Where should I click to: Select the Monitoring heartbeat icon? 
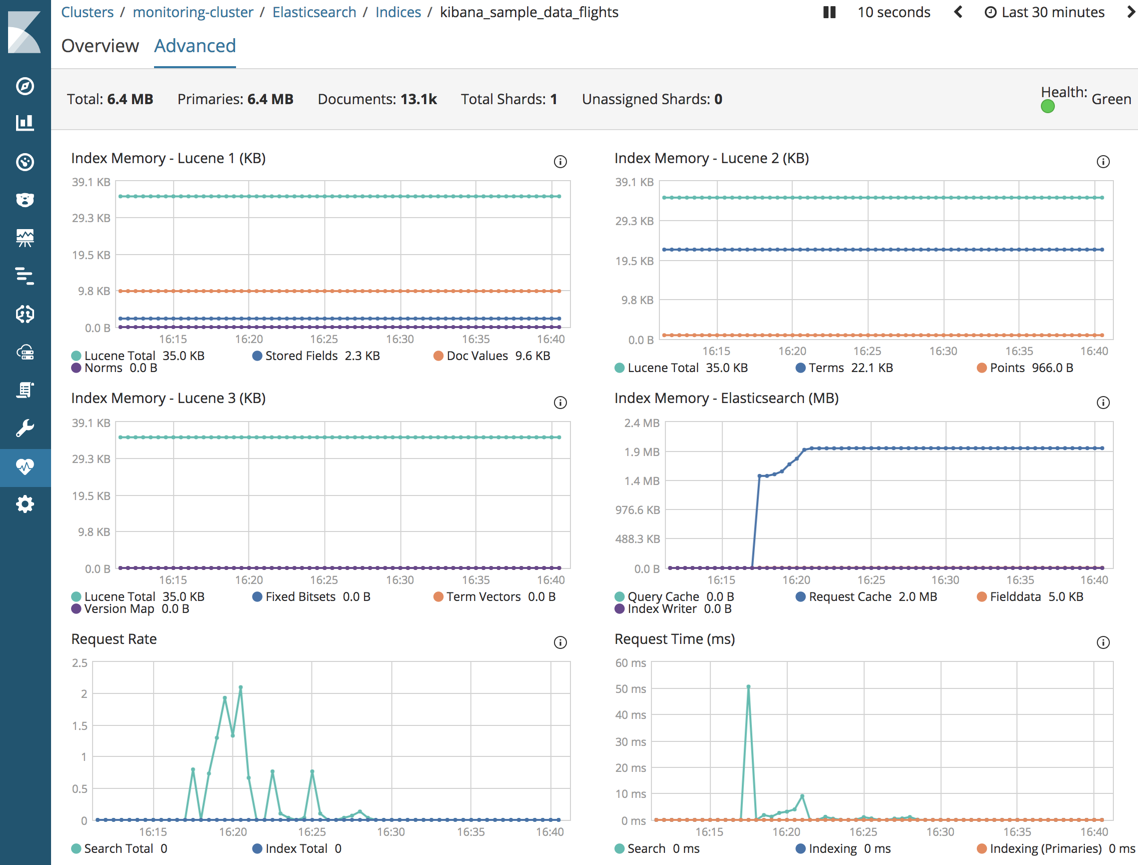coord(25,466)
